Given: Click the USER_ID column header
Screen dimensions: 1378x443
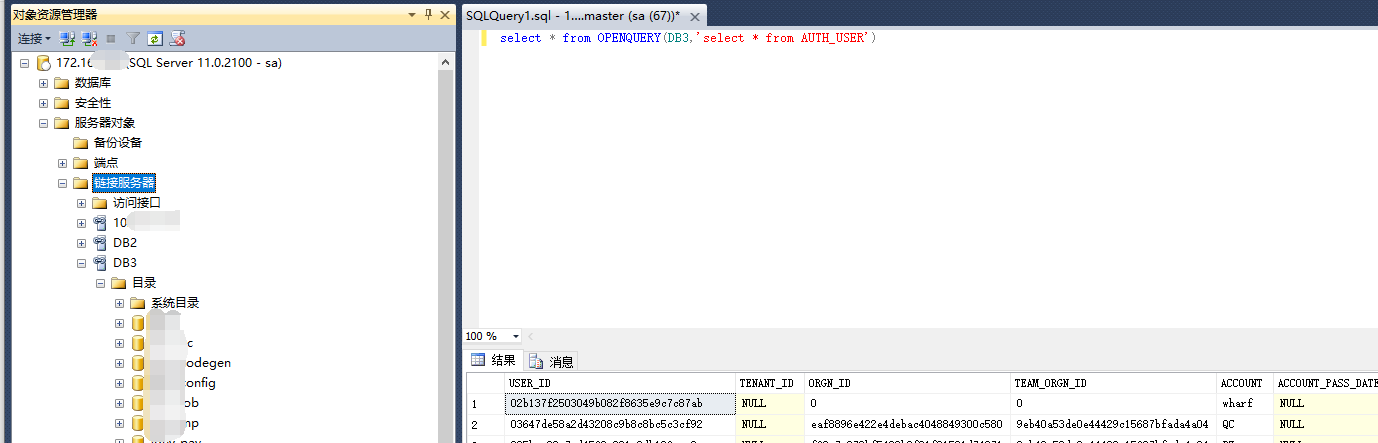Looking at the screenshot, I should click(620, 383).
